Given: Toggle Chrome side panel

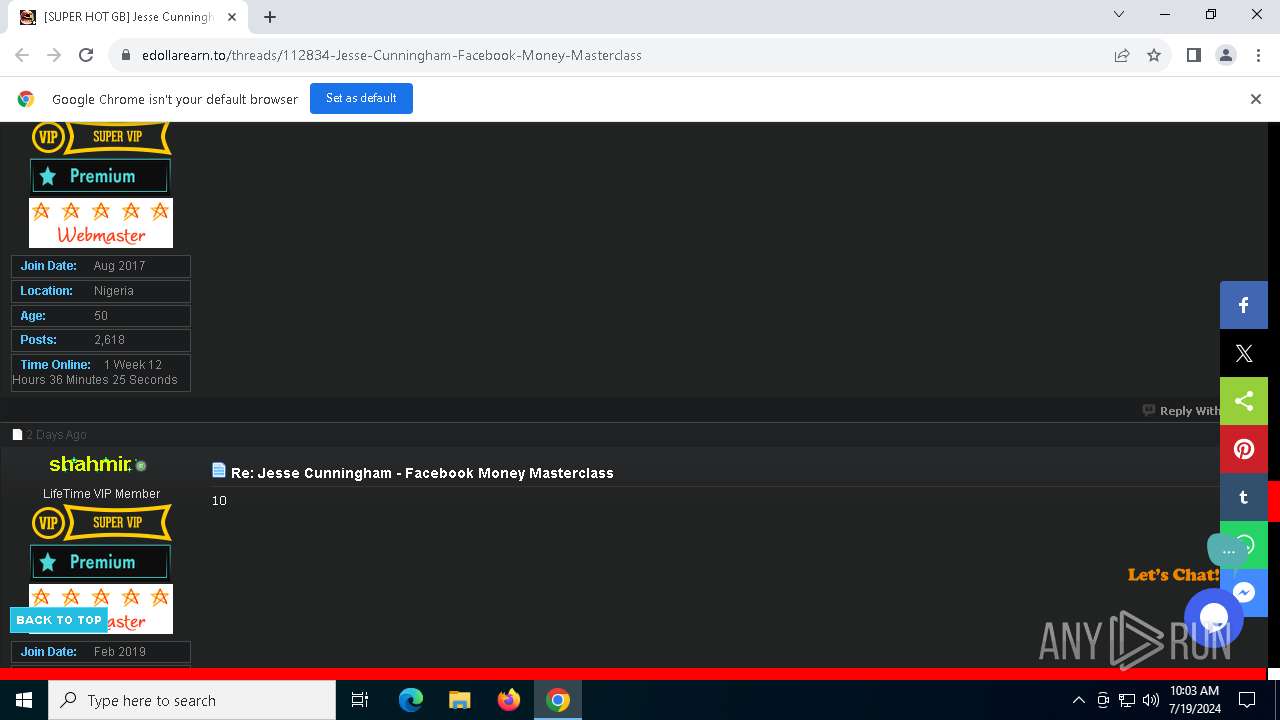Looking at the screenshot, I should pyautogui.click(x=1194, y=55).
